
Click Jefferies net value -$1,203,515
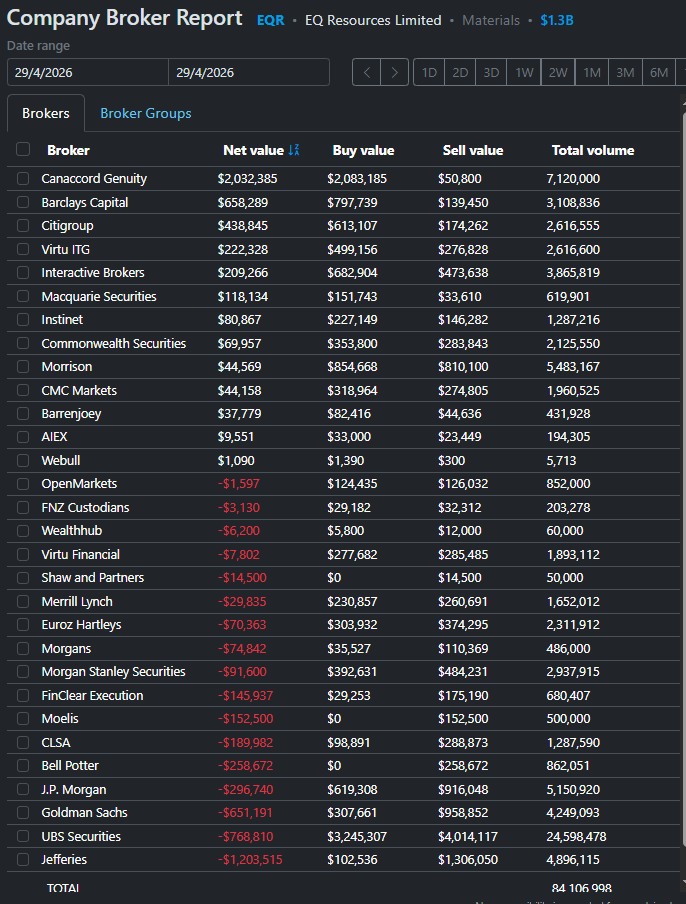tap(250, 860)
